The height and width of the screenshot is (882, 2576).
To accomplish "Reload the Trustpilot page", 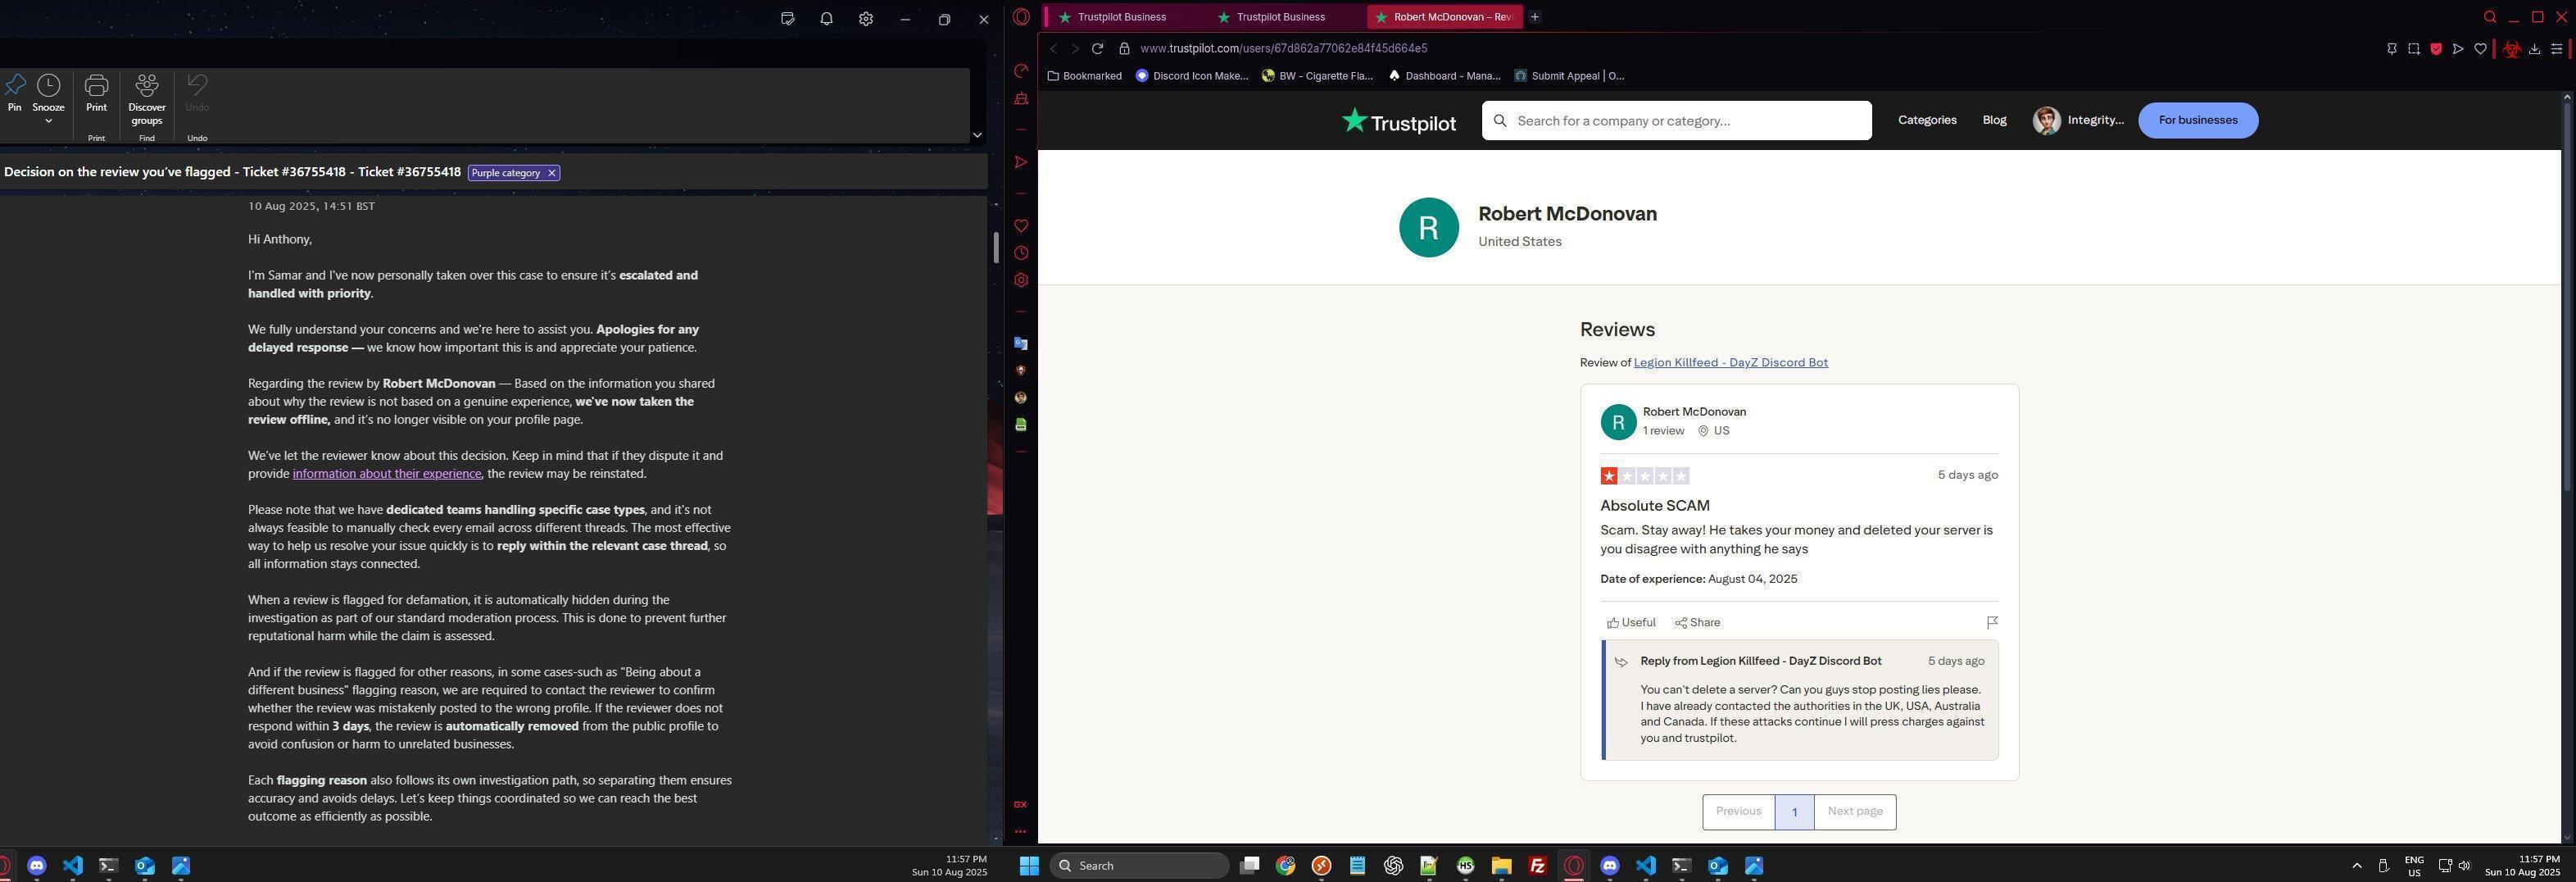I will [x=1097, y=48].
